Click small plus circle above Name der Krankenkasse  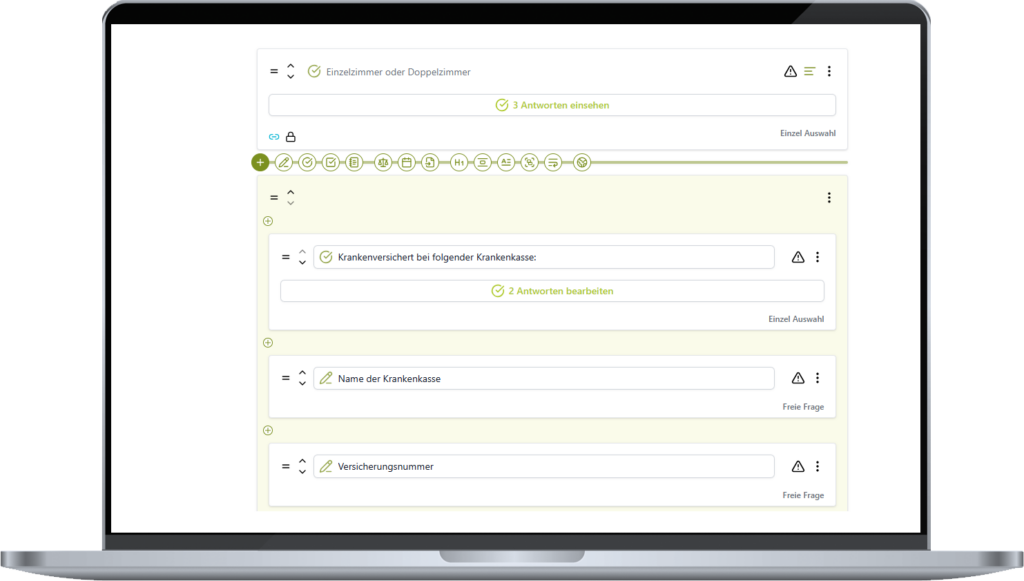267,343
